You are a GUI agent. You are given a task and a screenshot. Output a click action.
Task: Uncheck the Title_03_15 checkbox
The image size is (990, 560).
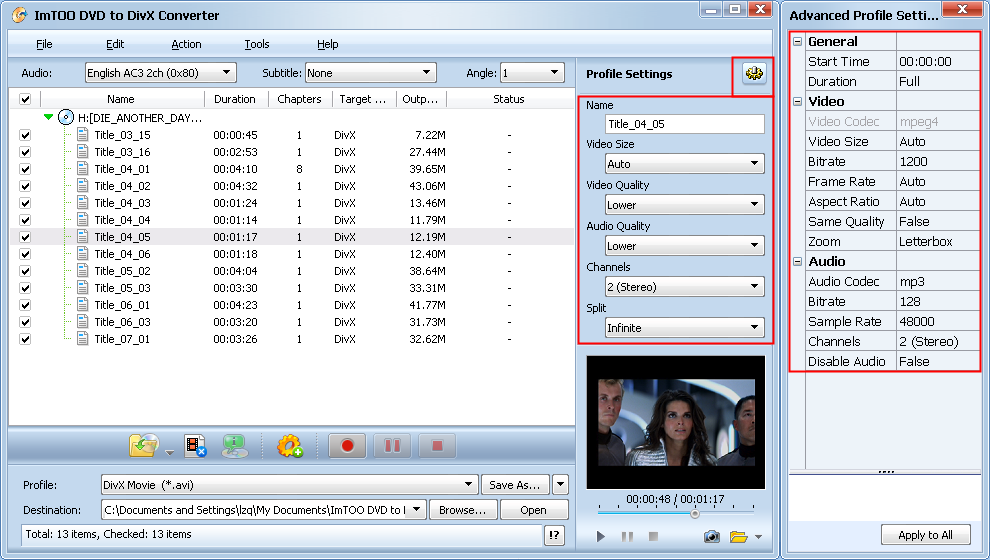(25, 135)
